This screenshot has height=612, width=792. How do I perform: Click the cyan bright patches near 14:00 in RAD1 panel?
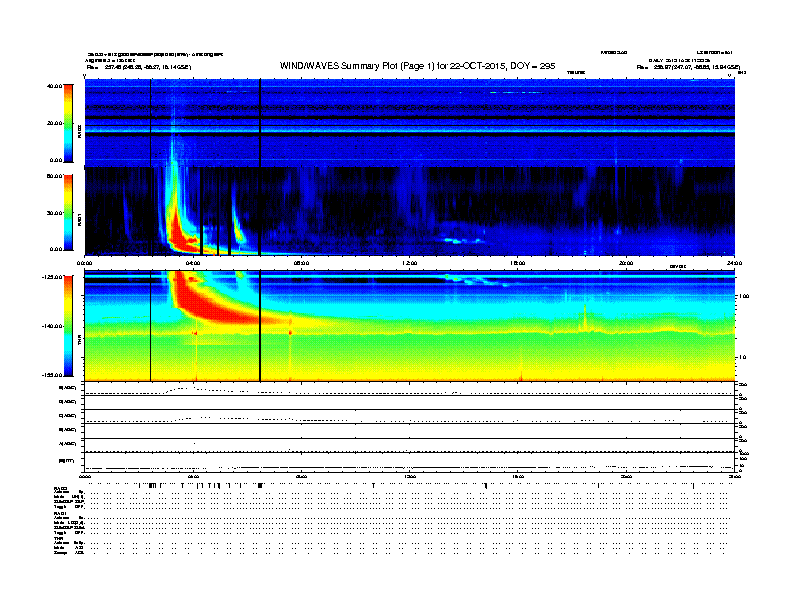pyautogui.click(x=461, y=241)
